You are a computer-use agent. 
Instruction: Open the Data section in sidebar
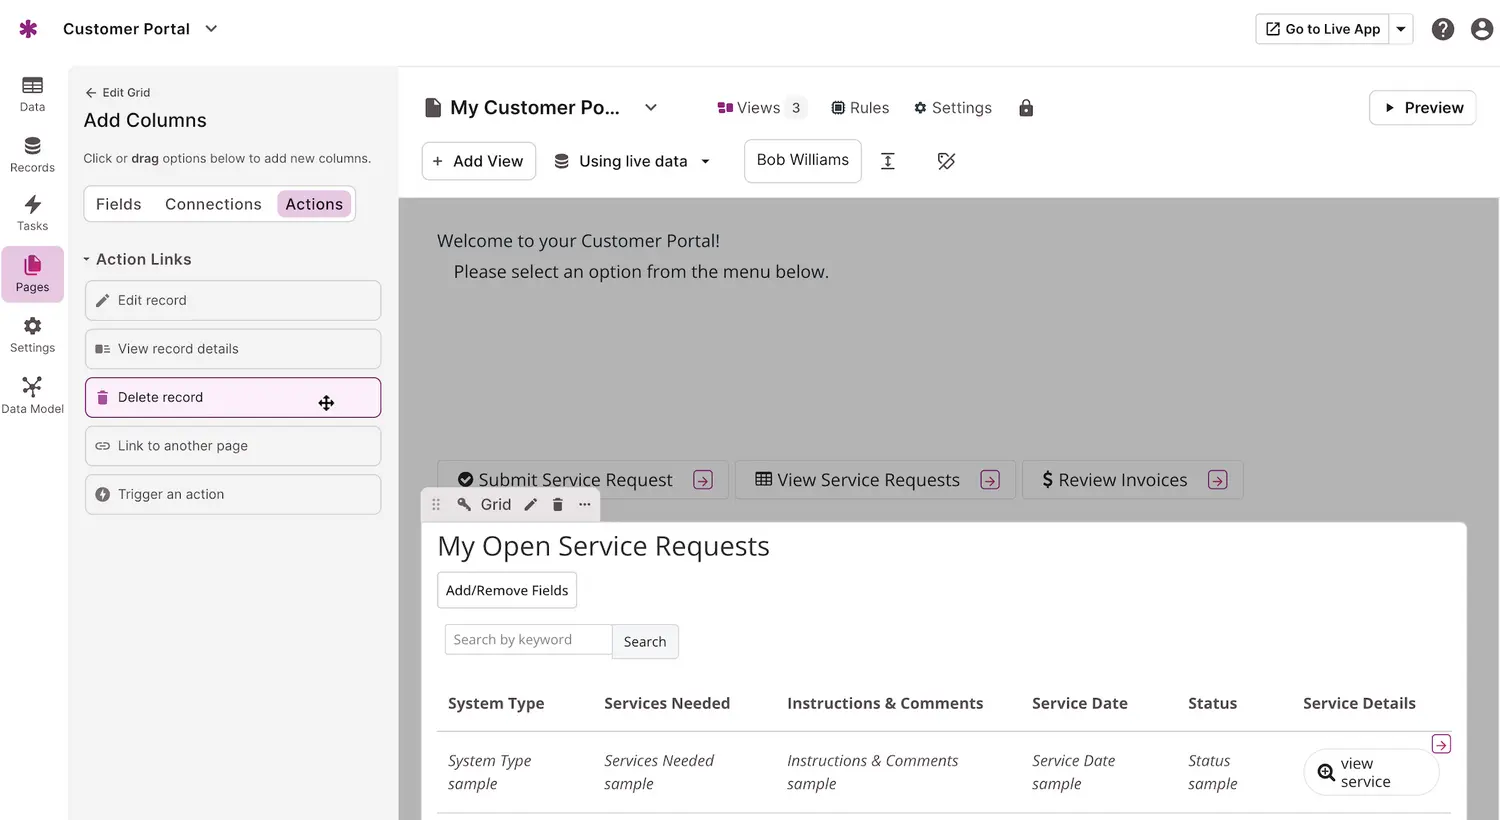[32, 94]
